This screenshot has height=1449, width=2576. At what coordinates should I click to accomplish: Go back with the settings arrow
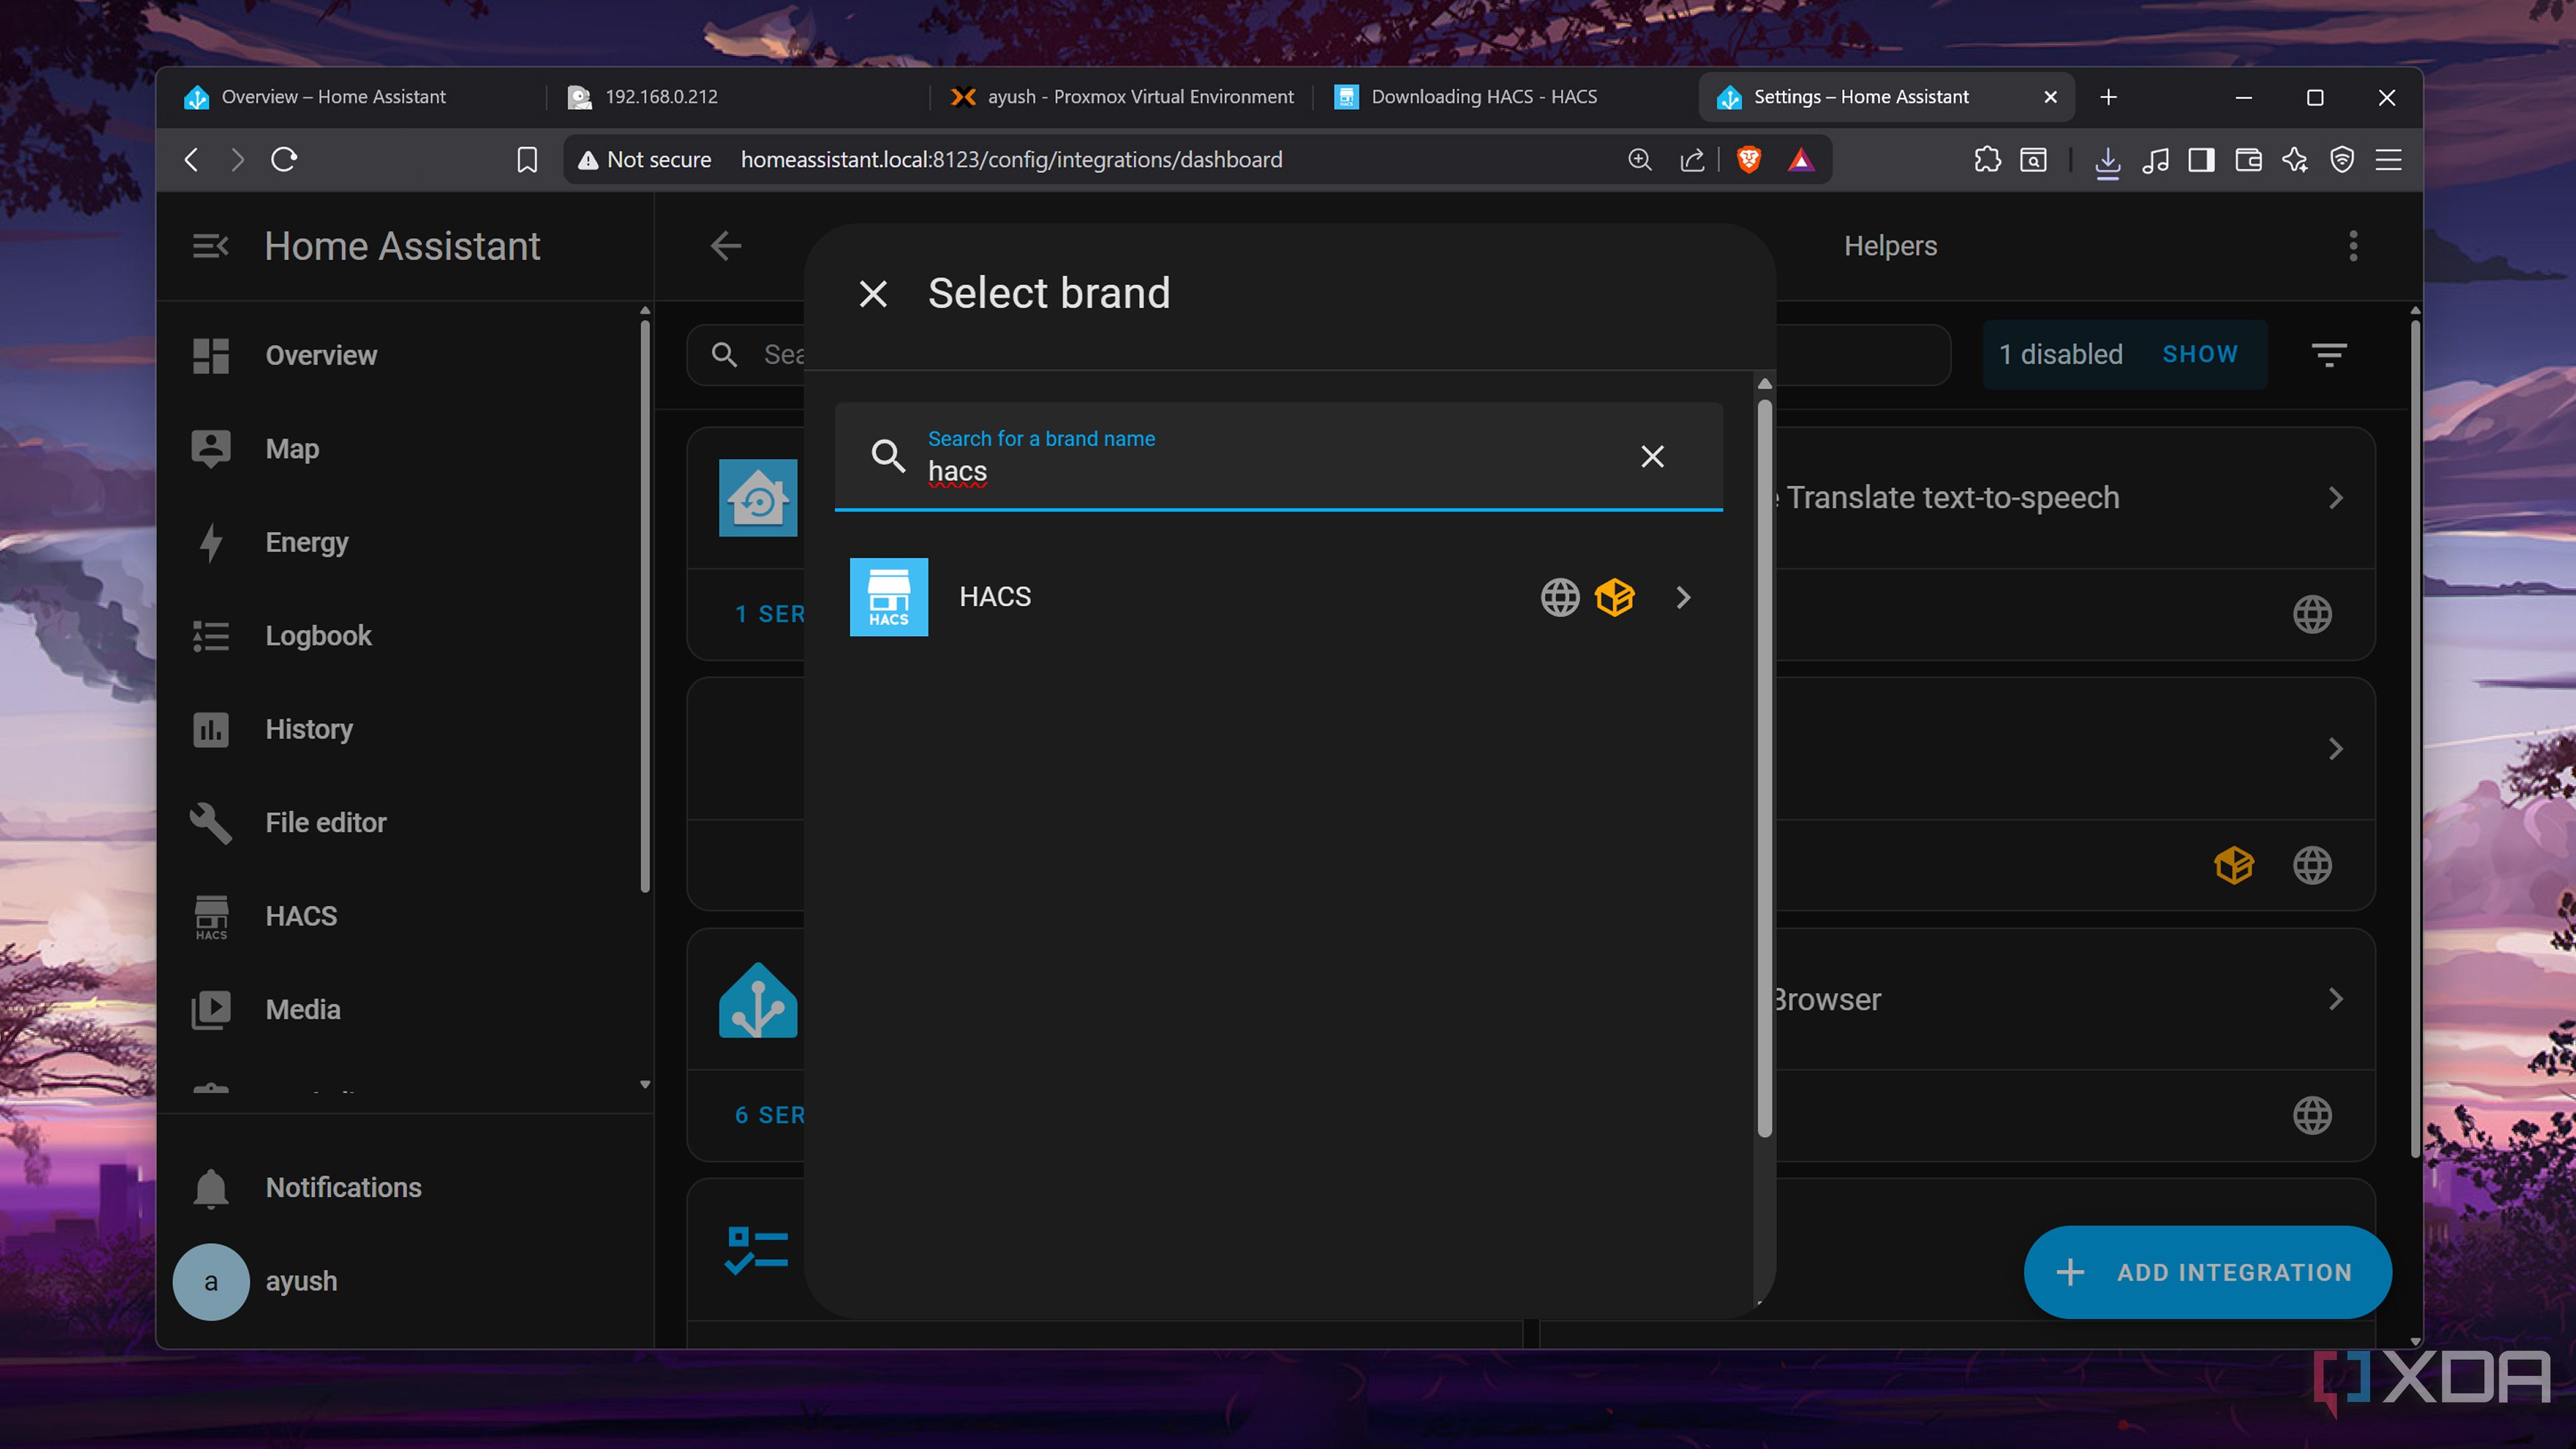click(x=726, y=246)
